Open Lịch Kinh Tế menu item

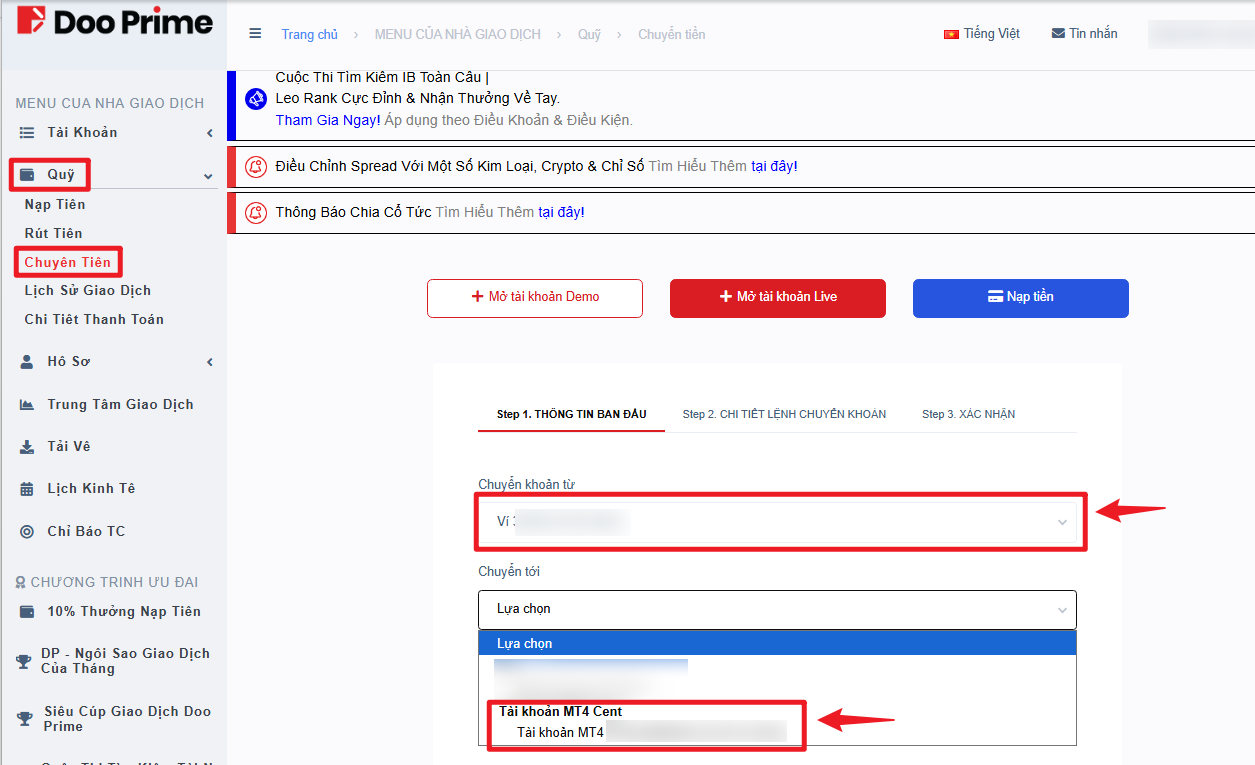click(91, 489)
